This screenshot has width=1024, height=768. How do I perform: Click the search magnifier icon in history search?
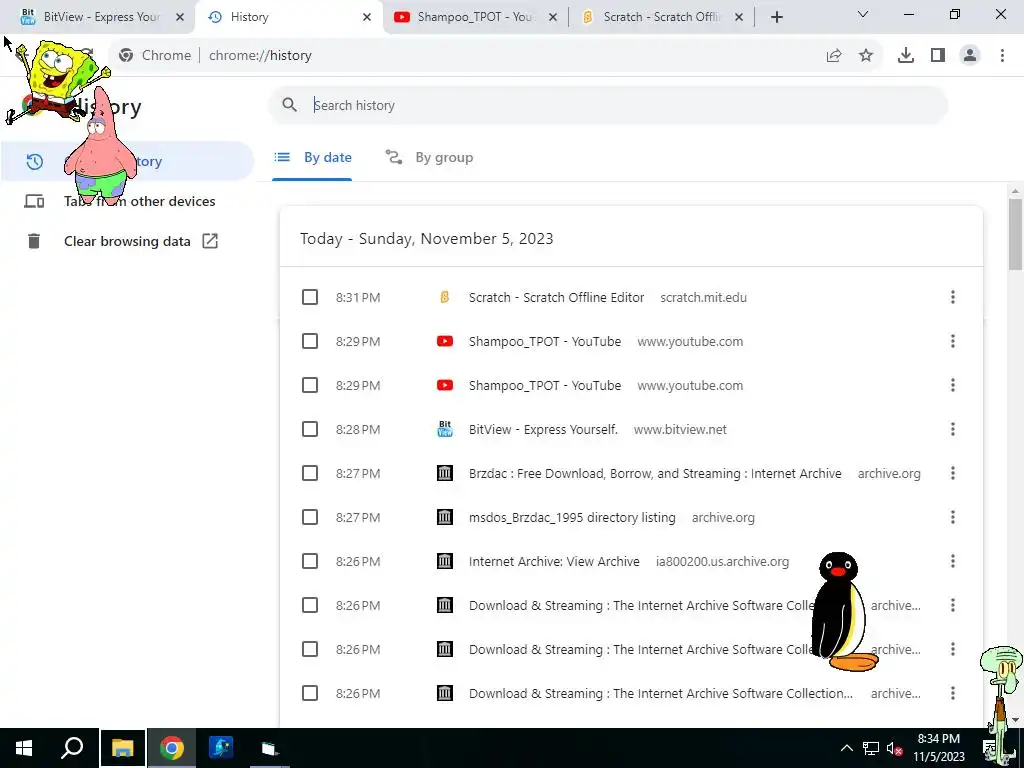point(289,104)
